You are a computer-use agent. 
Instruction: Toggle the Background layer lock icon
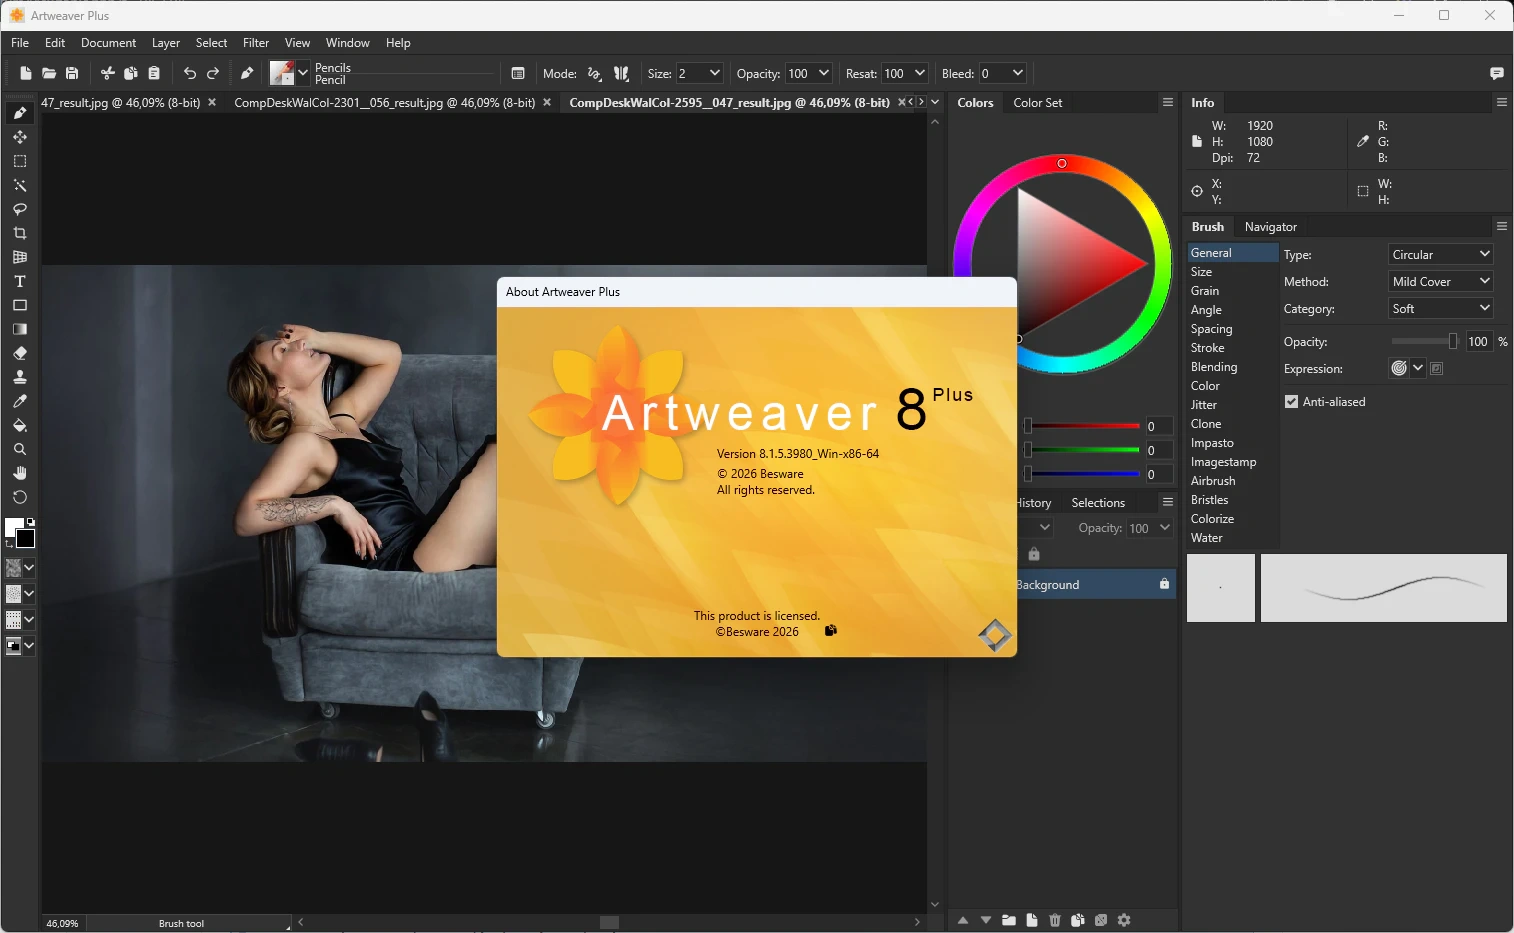[1164, 584]
